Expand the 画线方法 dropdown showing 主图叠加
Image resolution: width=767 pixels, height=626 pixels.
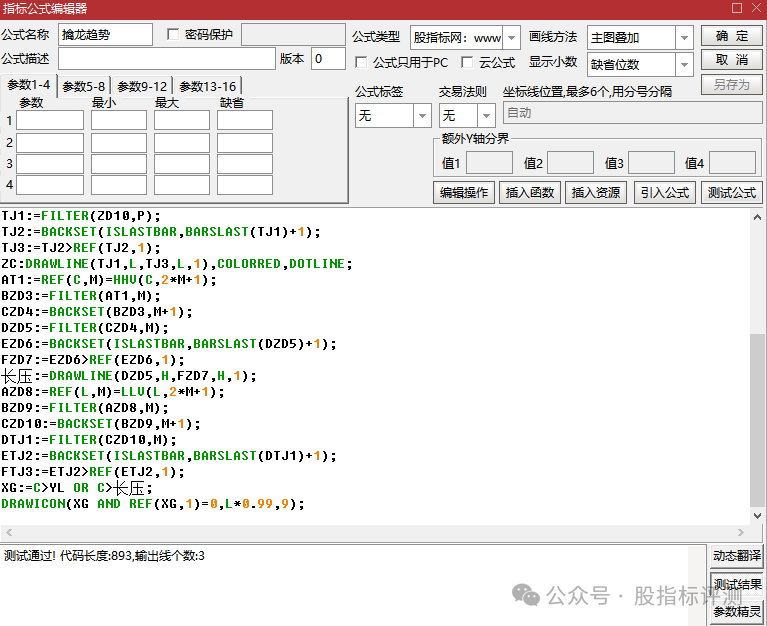[684, 38]
